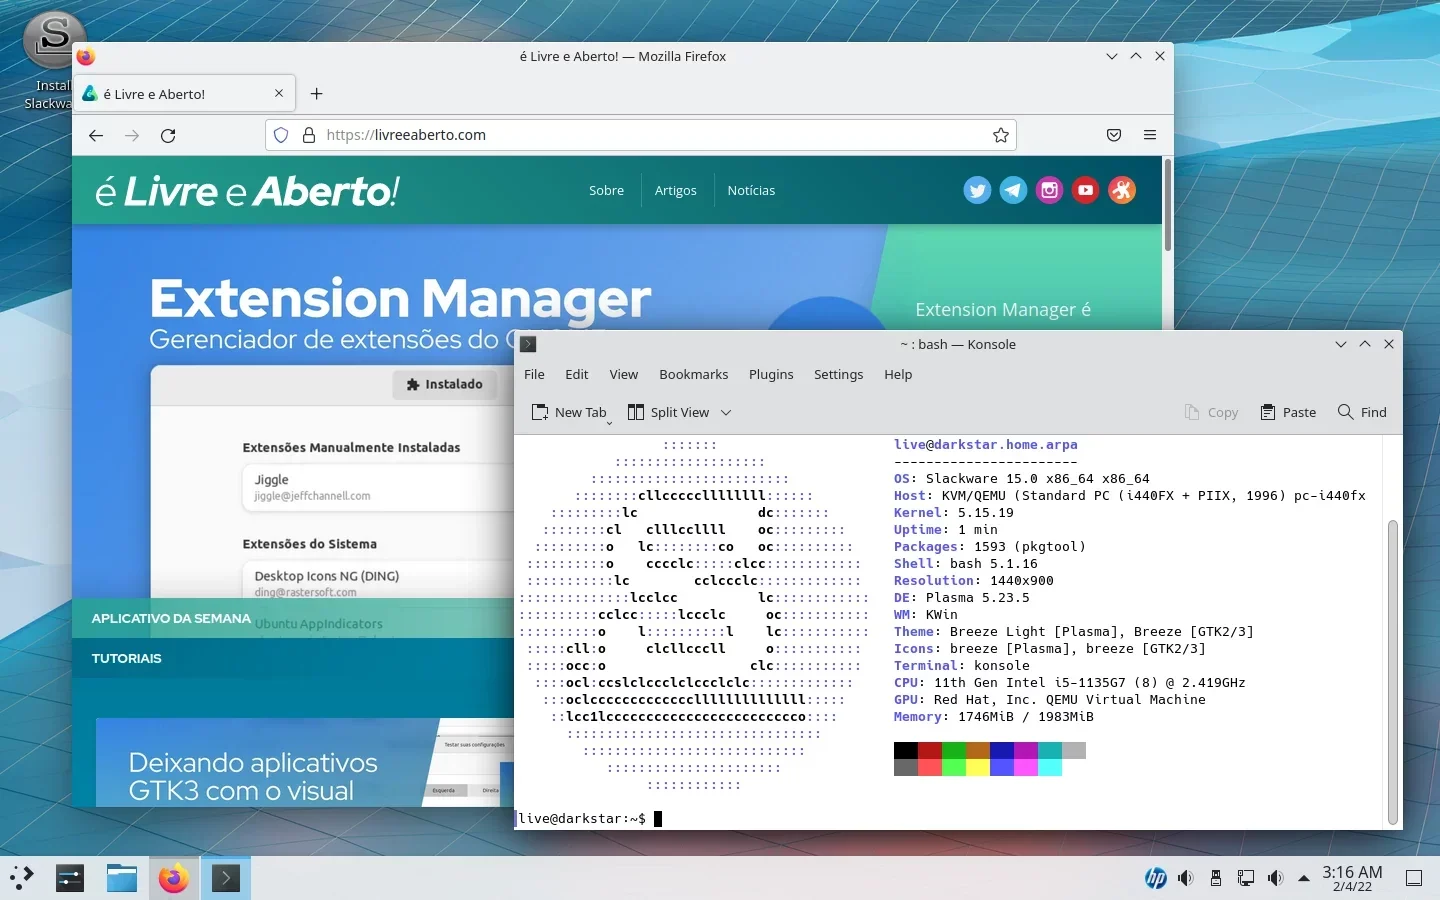
Task: Open the network tray icon
Action: point(1246,878)
